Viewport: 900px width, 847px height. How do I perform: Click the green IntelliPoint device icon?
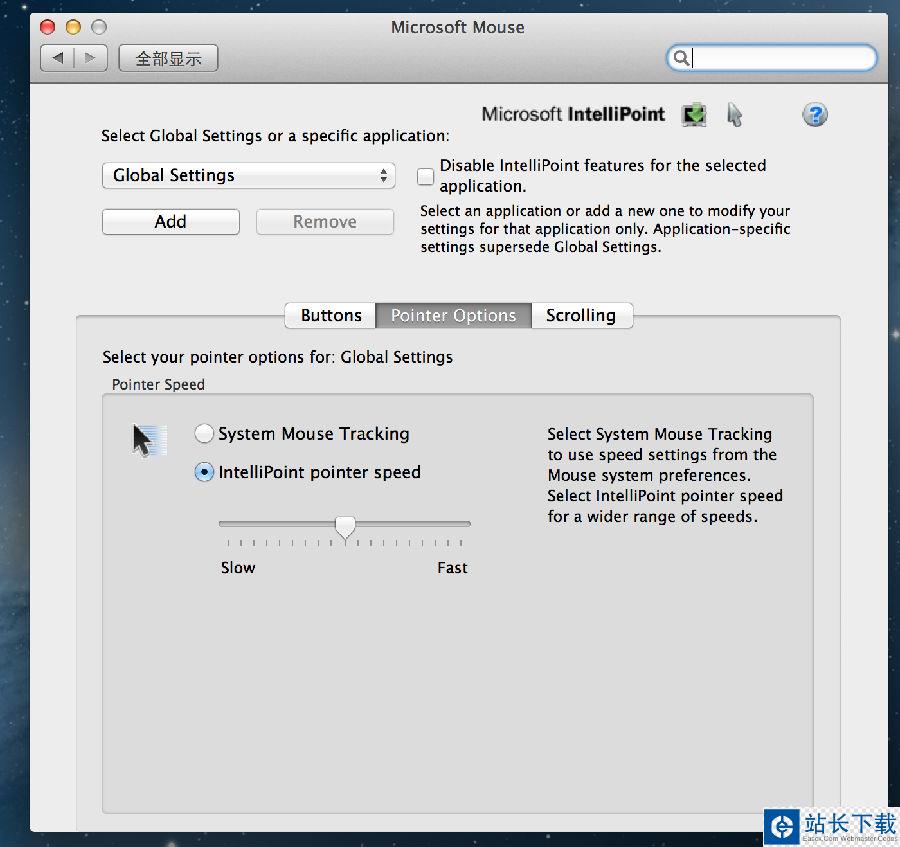click(694, 115)
